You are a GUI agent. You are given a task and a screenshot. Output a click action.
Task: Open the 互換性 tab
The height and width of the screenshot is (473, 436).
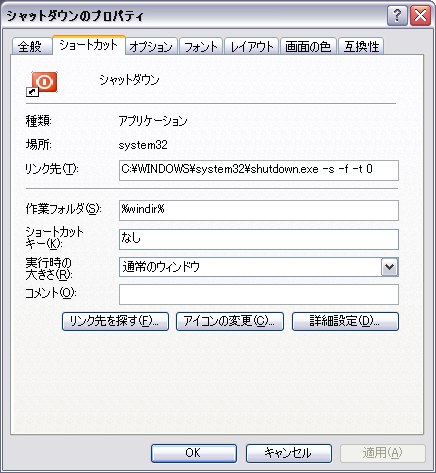point(361,46)
